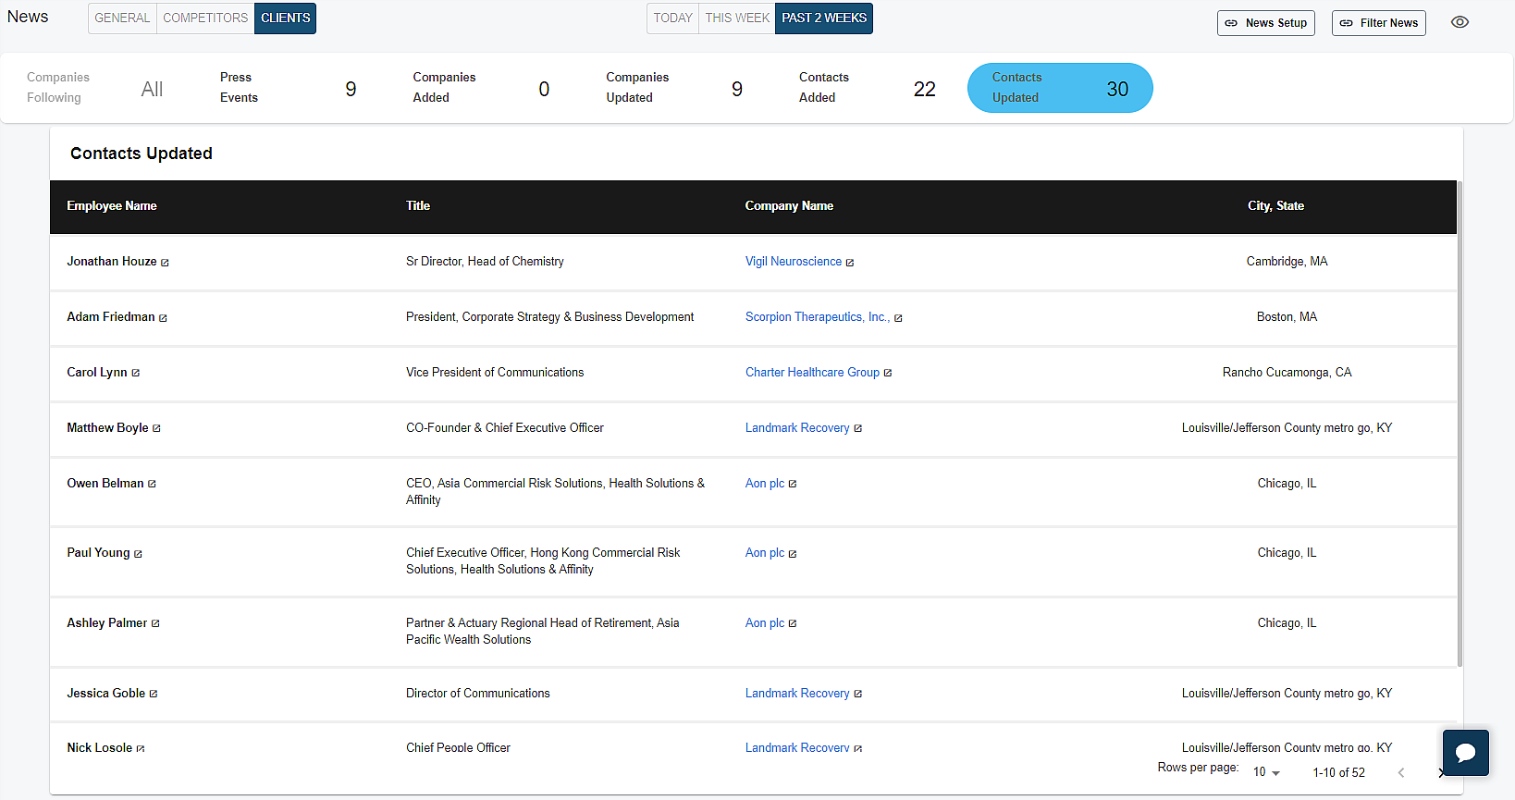Open Landmark Recovery link in Jessica Goble row
1515x800 pixels.
[x=797, y=693]
